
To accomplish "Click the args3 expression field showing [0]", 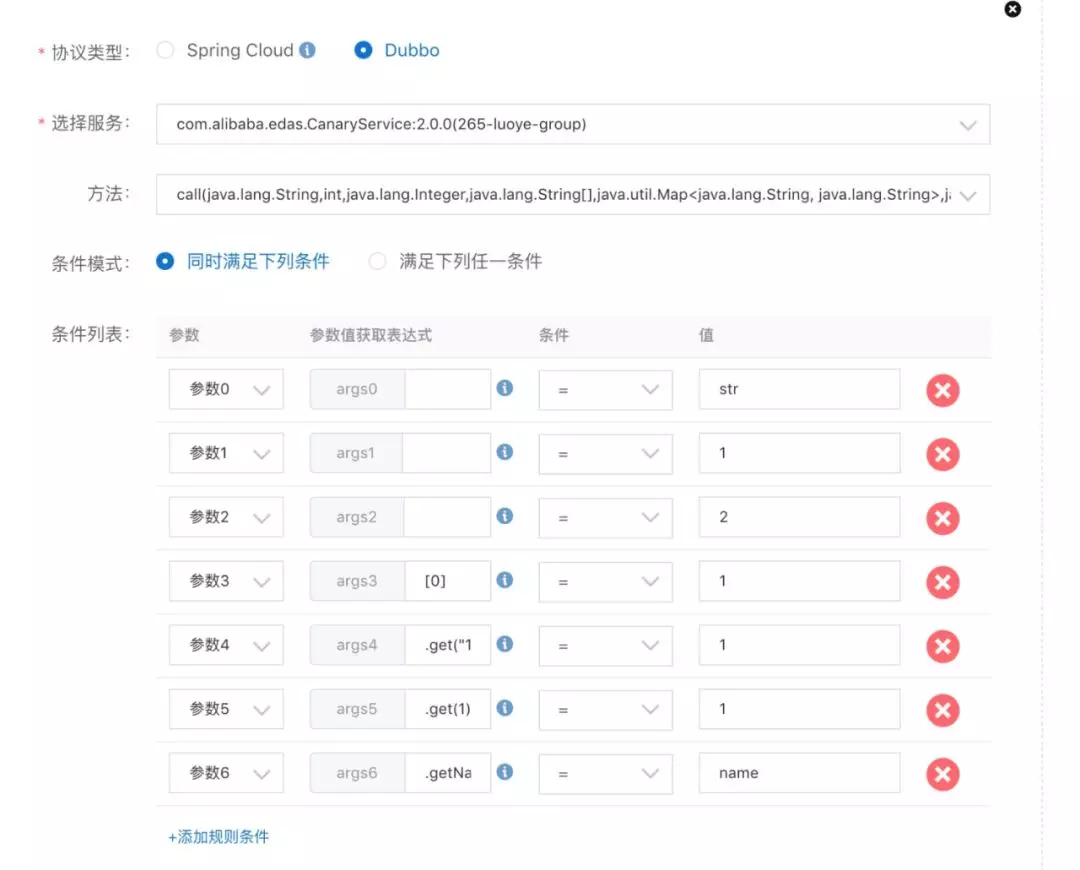I will (x=448, y=581).
